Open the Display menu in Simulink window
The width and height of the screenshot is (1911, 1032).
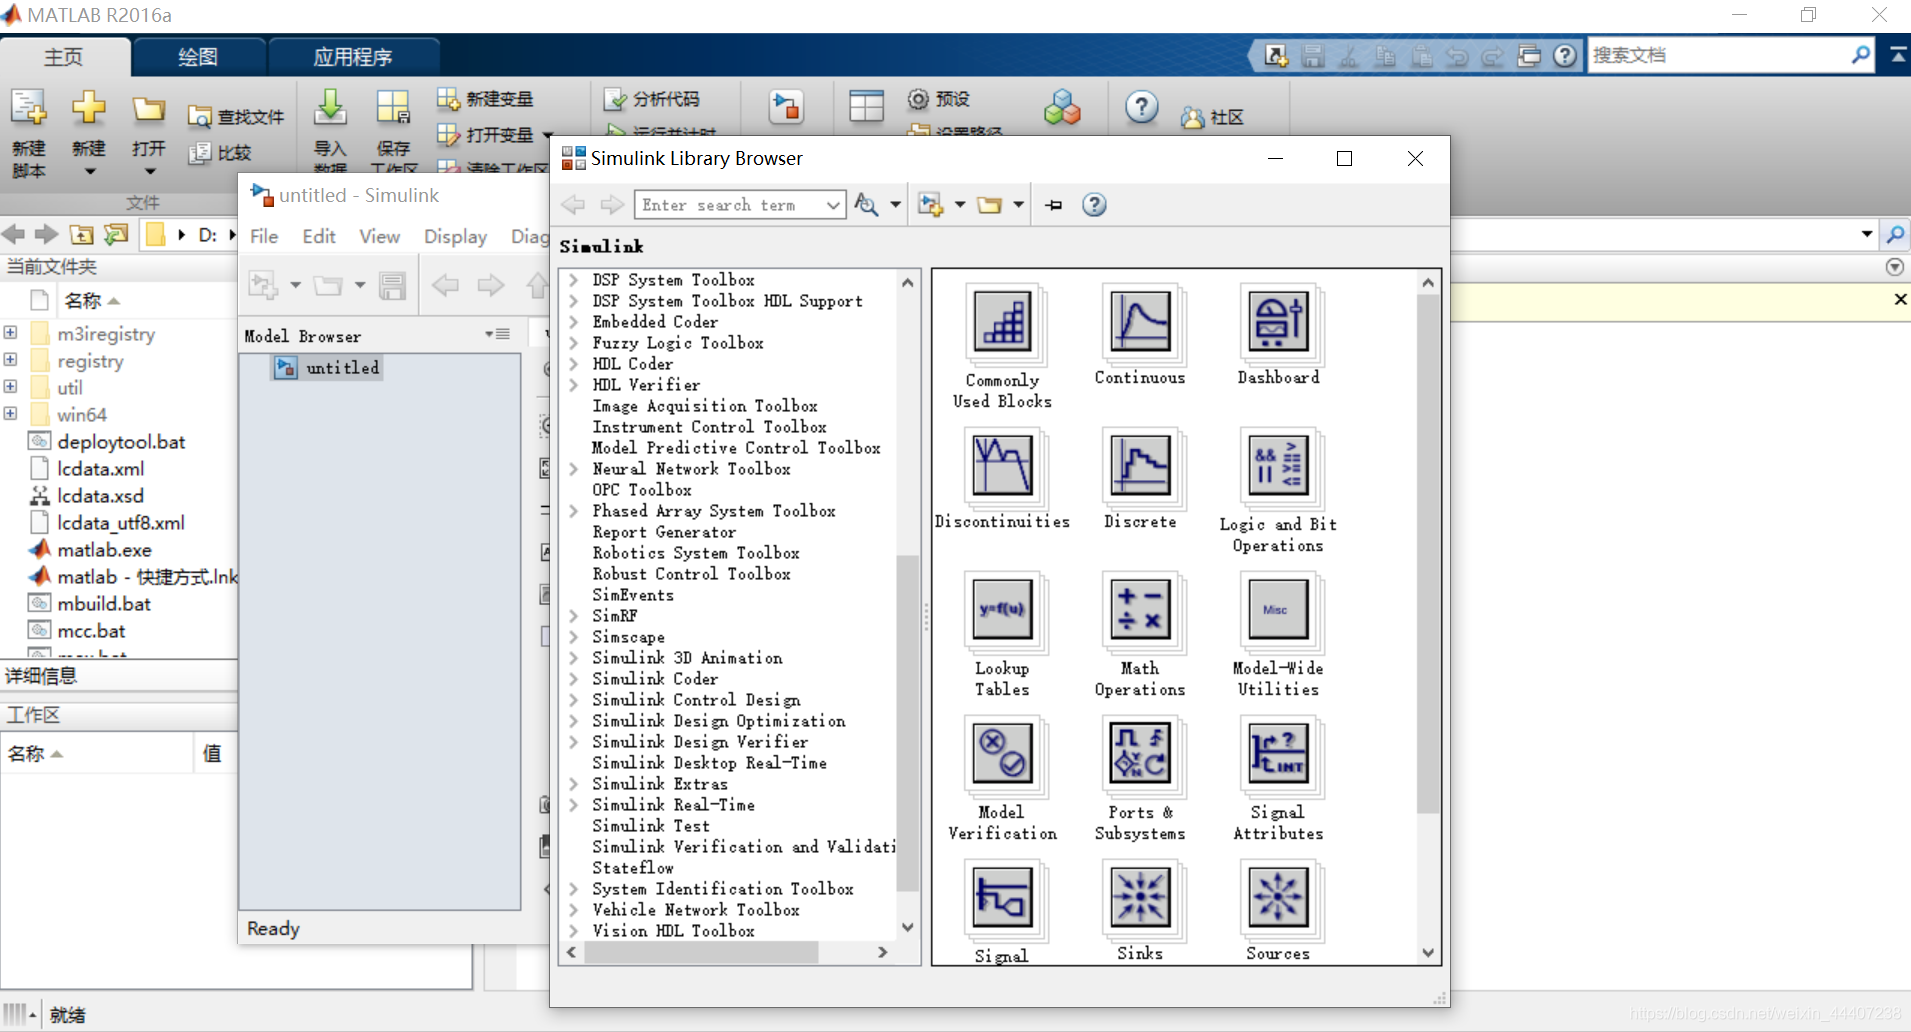pyautogui.click(x=455, y=236)
